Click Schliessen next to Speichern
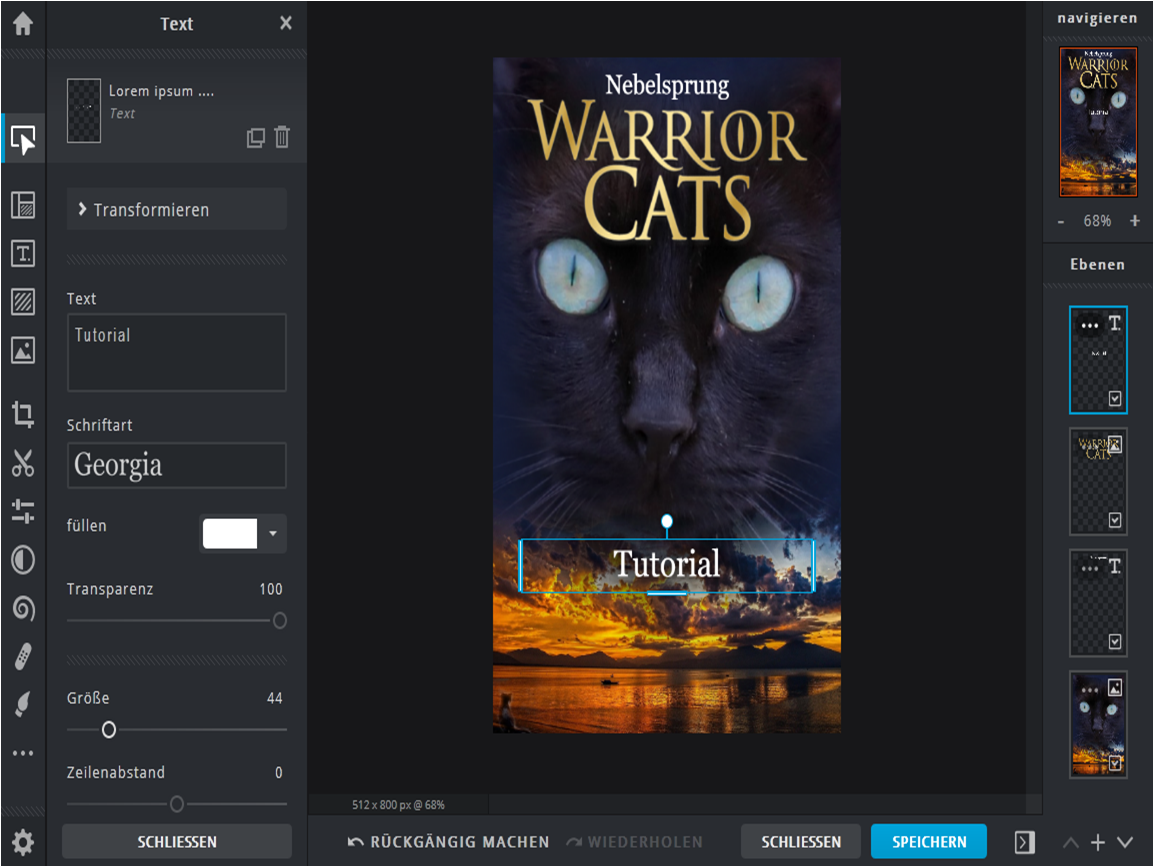This screenshot has height=867, width=1154. 801,841
